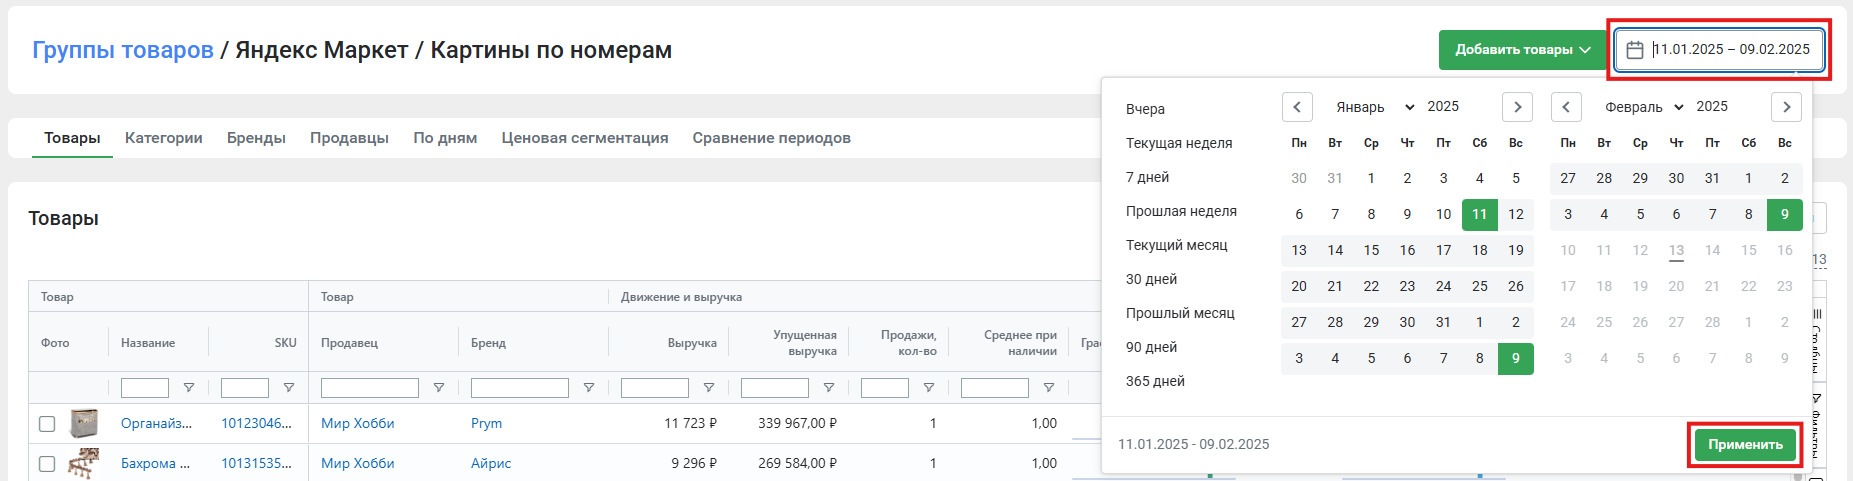Click revenue value 11 723 ₽
The width and height of the screenshot is (1853, 481).
(x=691, y=424)
